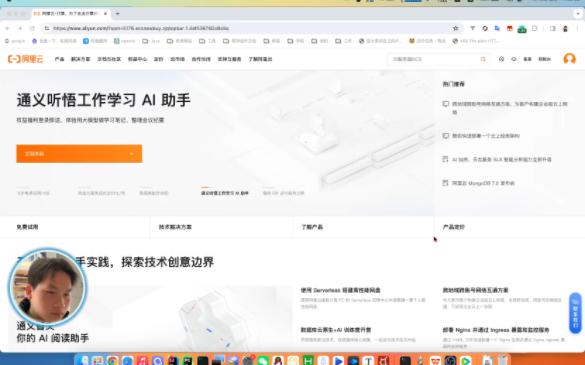Select the 通义听悟工作学习 AI 助手 carousel tab
The width and height of the screenshot is (585, 365).
(225, 193)
